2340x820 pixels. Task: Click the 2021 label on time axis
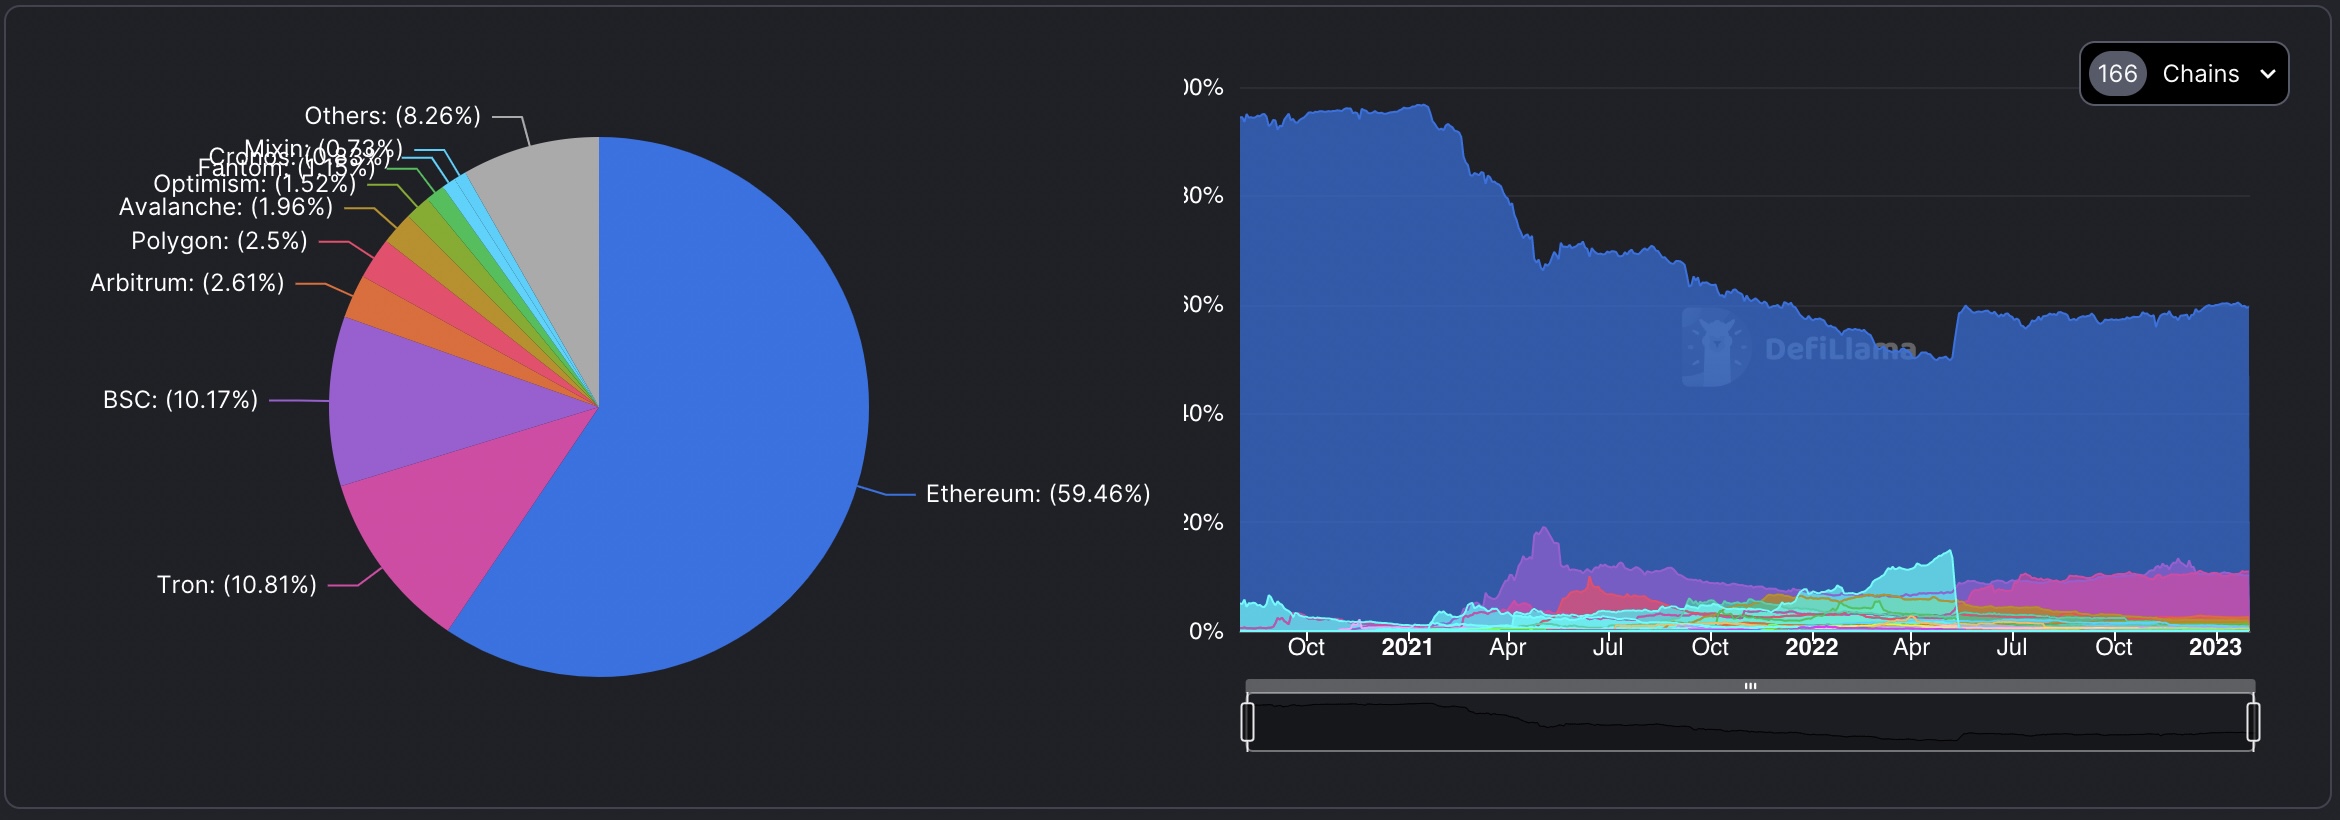click(1406, 647)
